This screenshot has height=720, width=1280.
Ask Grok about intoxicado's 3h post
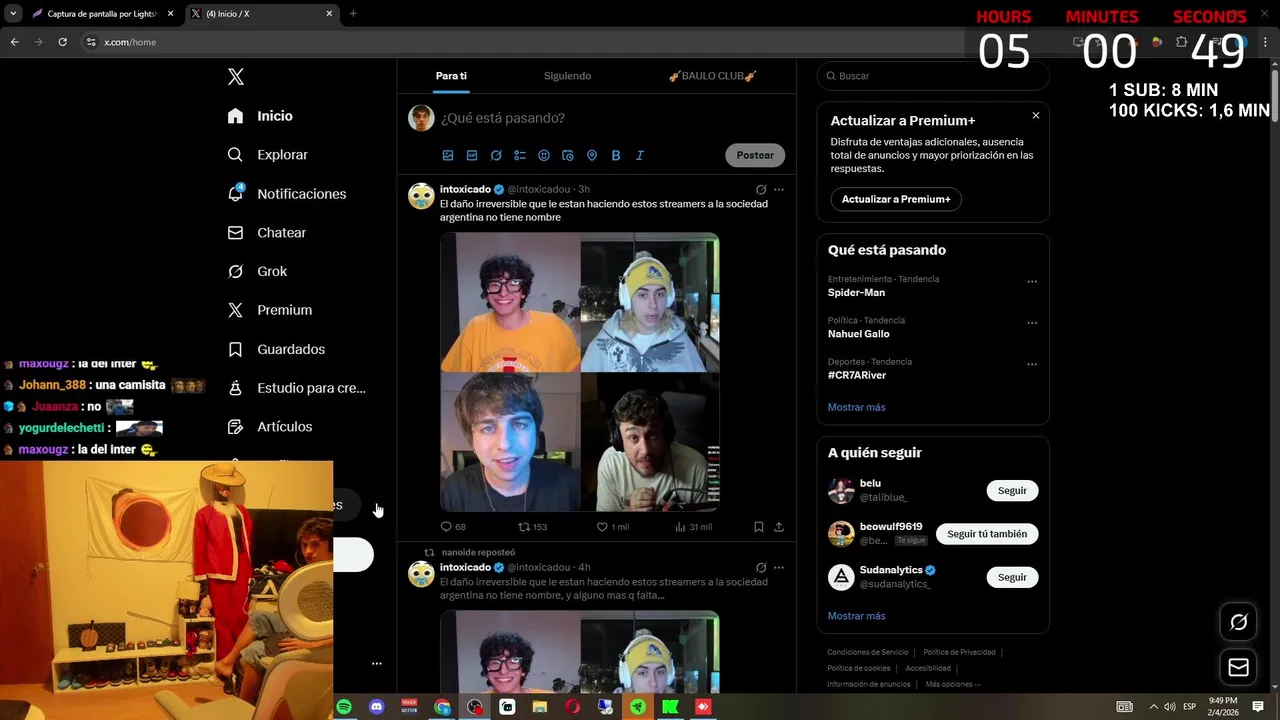pyautogui.click(x=761, y=189)
